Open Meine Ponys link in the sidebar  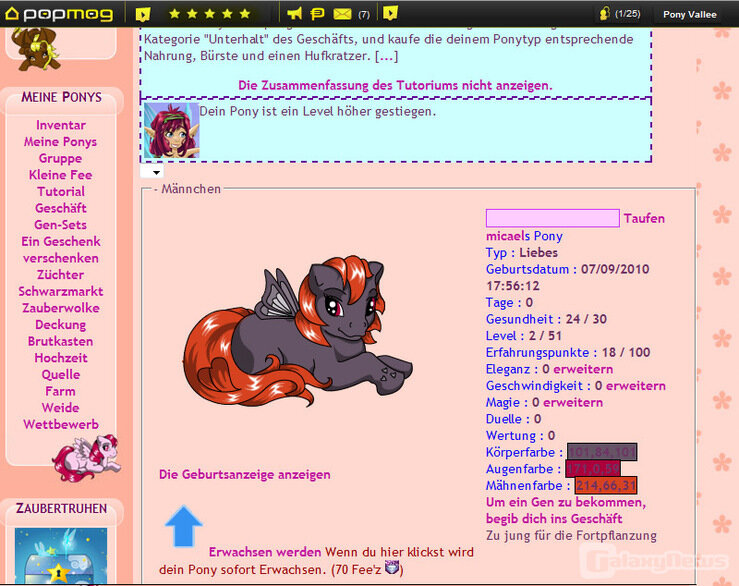point(60,141)
